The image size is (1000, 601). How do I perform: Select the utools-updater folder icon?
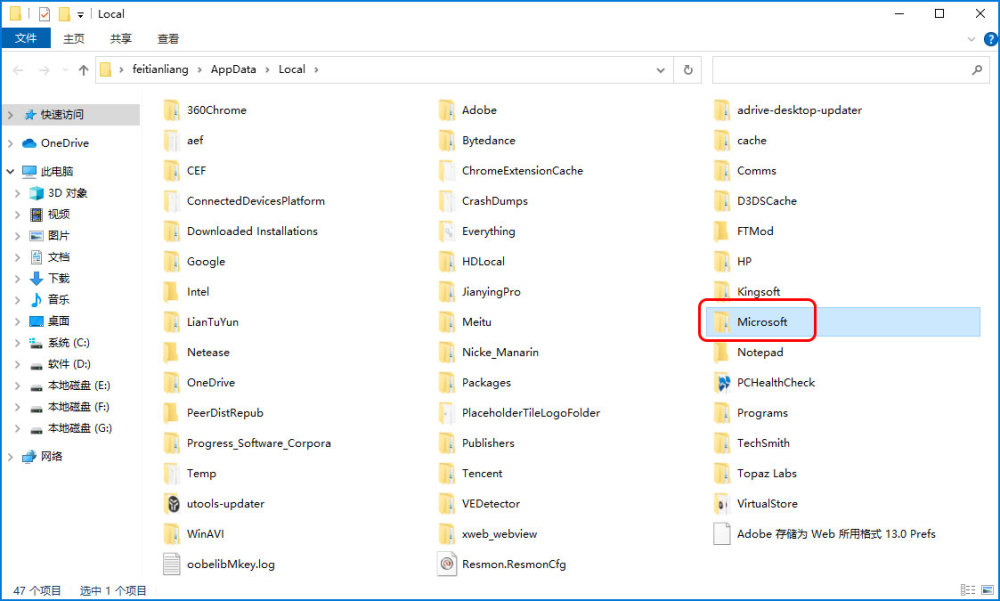point(171,503)
